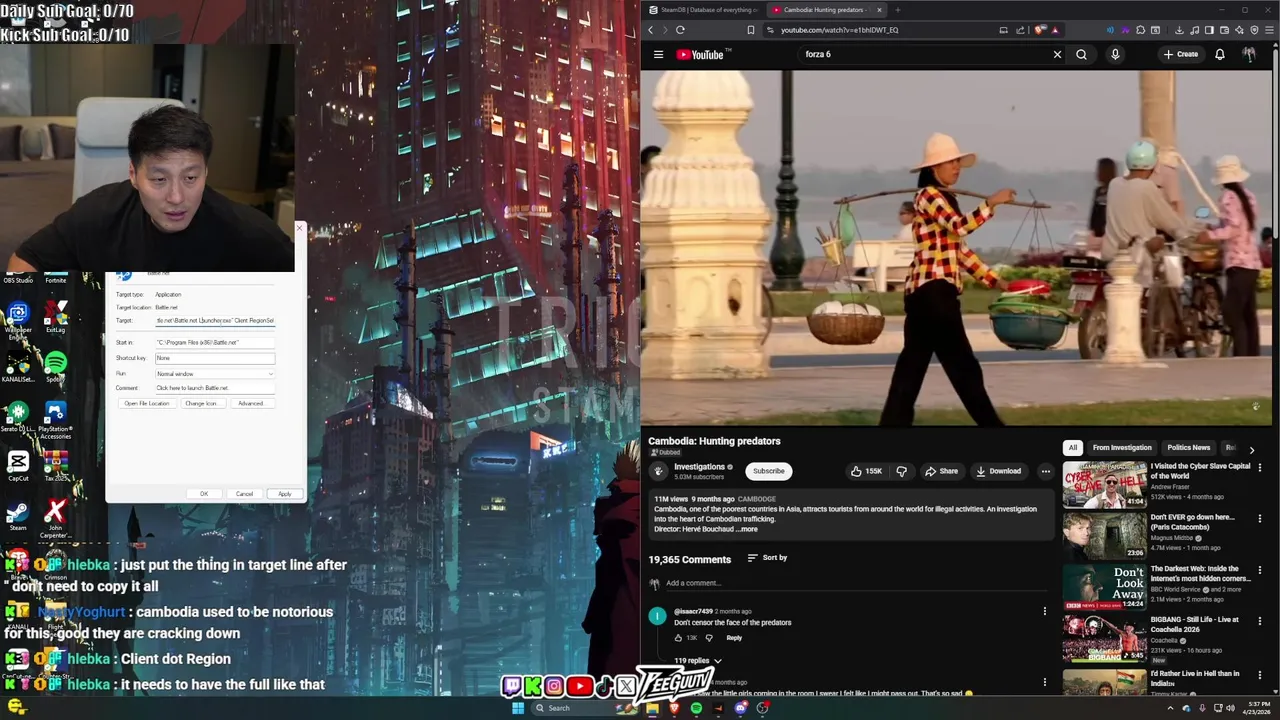This screenshot has width=1280, height=720.
Task: Open CapCut desktop shortcut
Action: pos(18,466)
